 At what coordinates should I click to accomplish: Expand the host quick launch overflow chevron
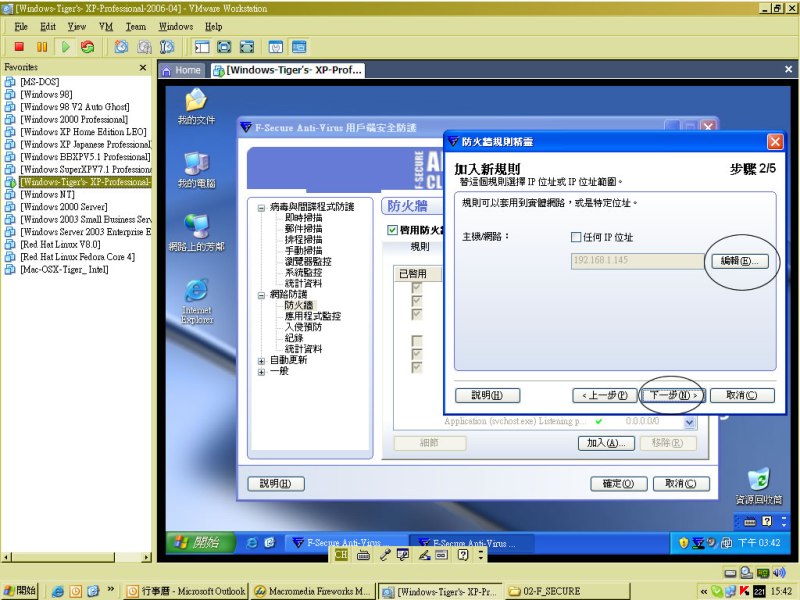coord(110,589)
